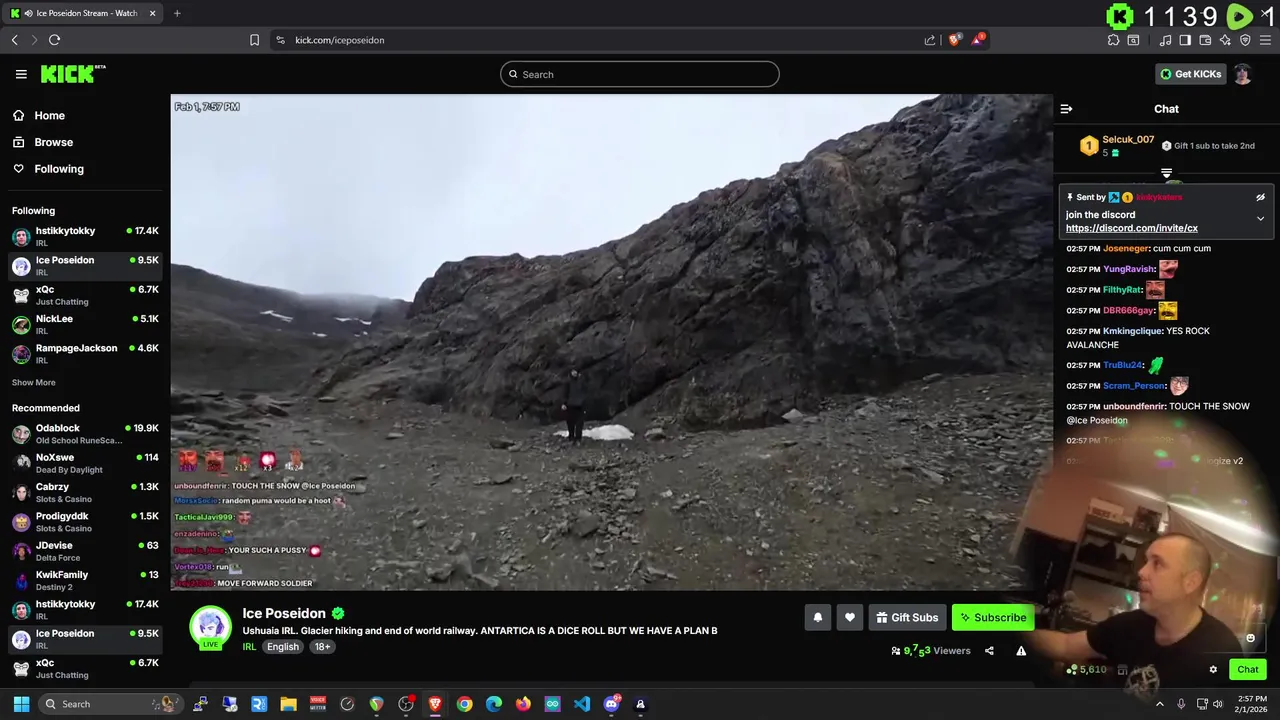1280x720 pixels.
Task: Open the hamburger sidebar menu
Action: (21, 74)
